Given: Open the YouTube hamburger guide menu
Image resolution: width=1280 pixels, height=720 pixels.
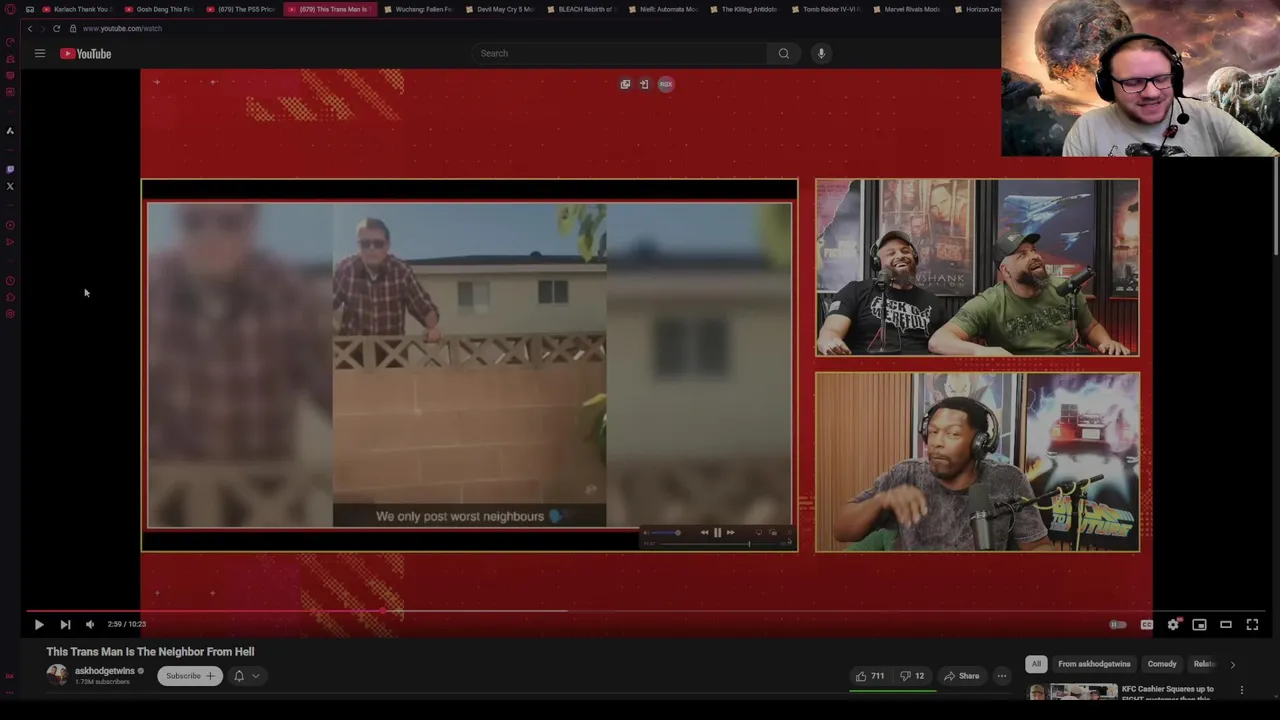Looking at the screenshot, I should pos(40,54).
